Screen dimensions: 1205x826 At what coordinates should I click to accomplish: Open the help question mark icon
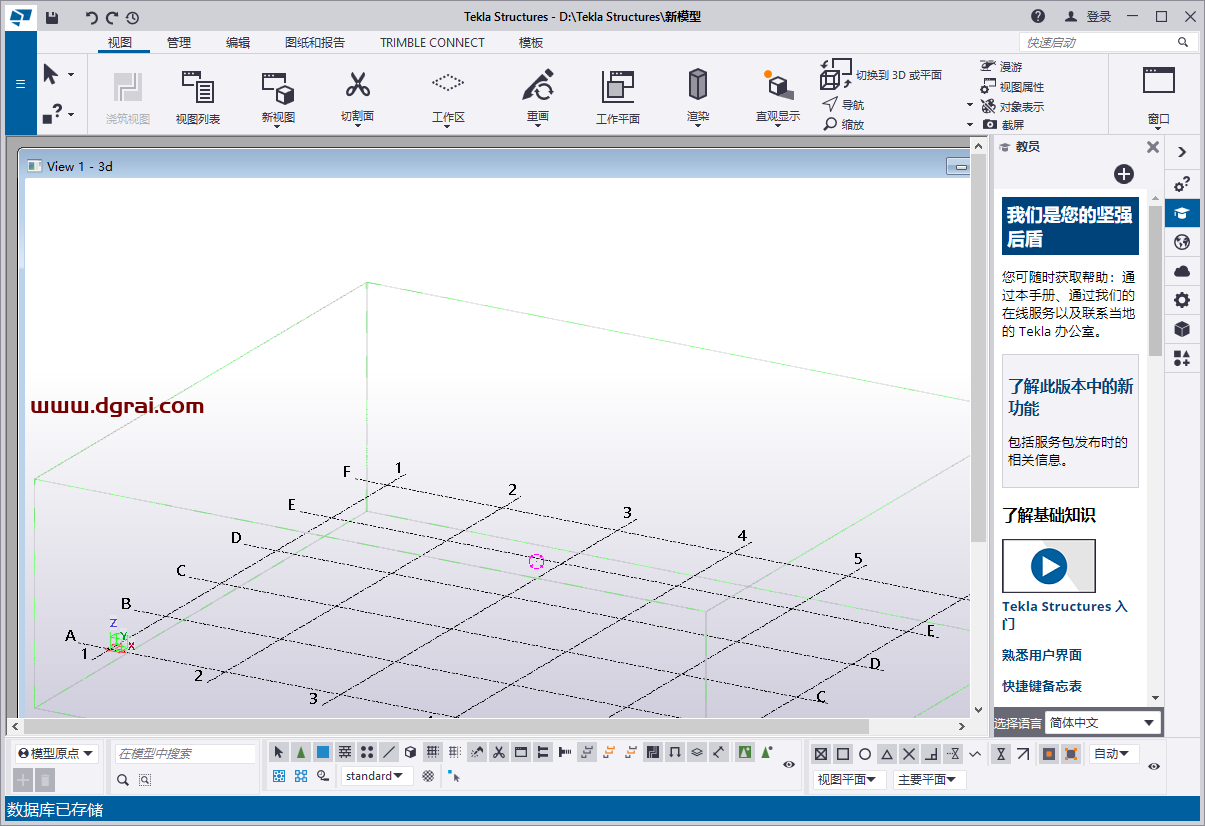[1039, 16]
